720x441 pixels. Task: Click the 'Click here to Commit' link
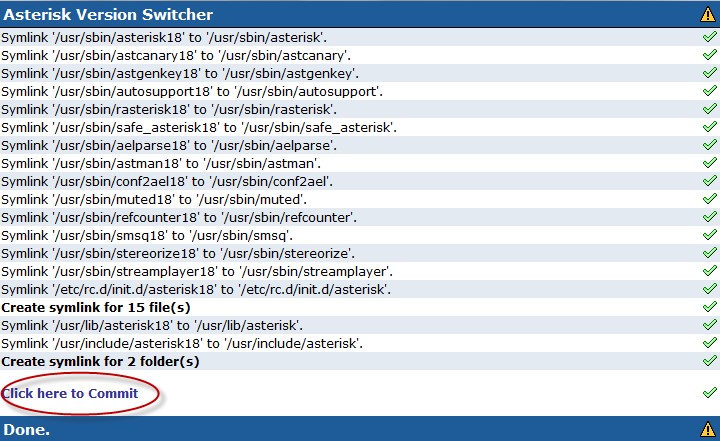[x=70, y=393]
